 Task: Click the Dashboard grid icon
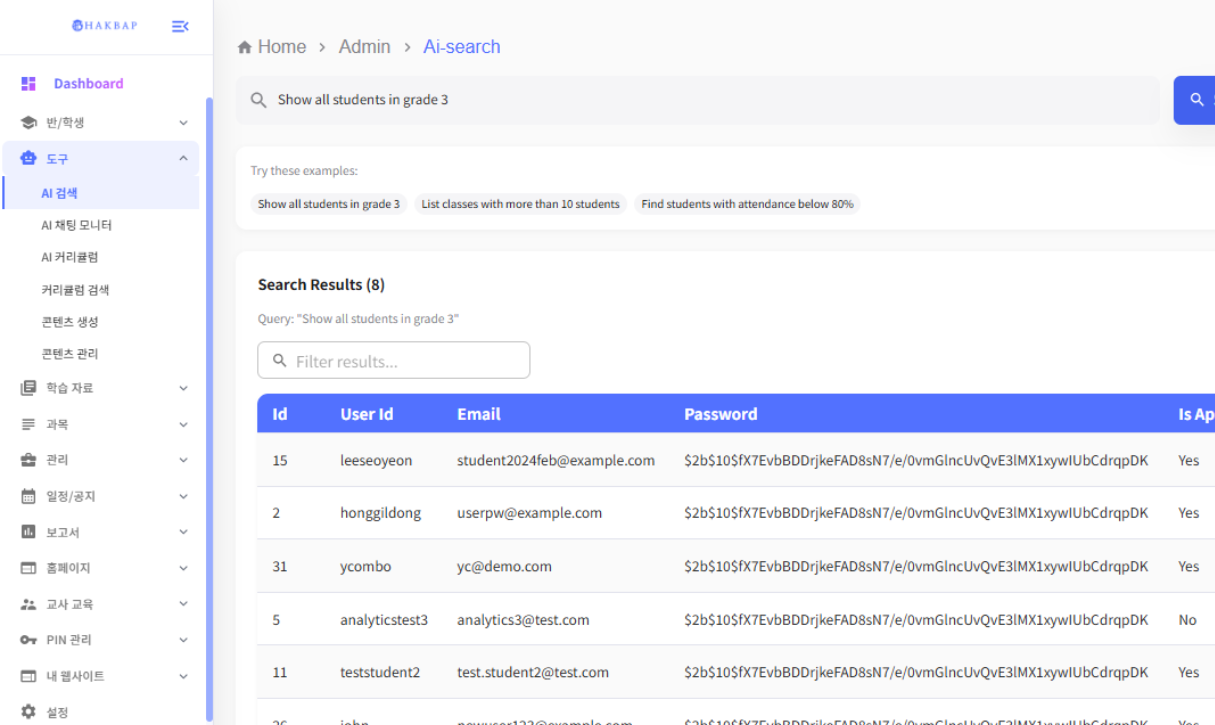(x=30, y=83)
